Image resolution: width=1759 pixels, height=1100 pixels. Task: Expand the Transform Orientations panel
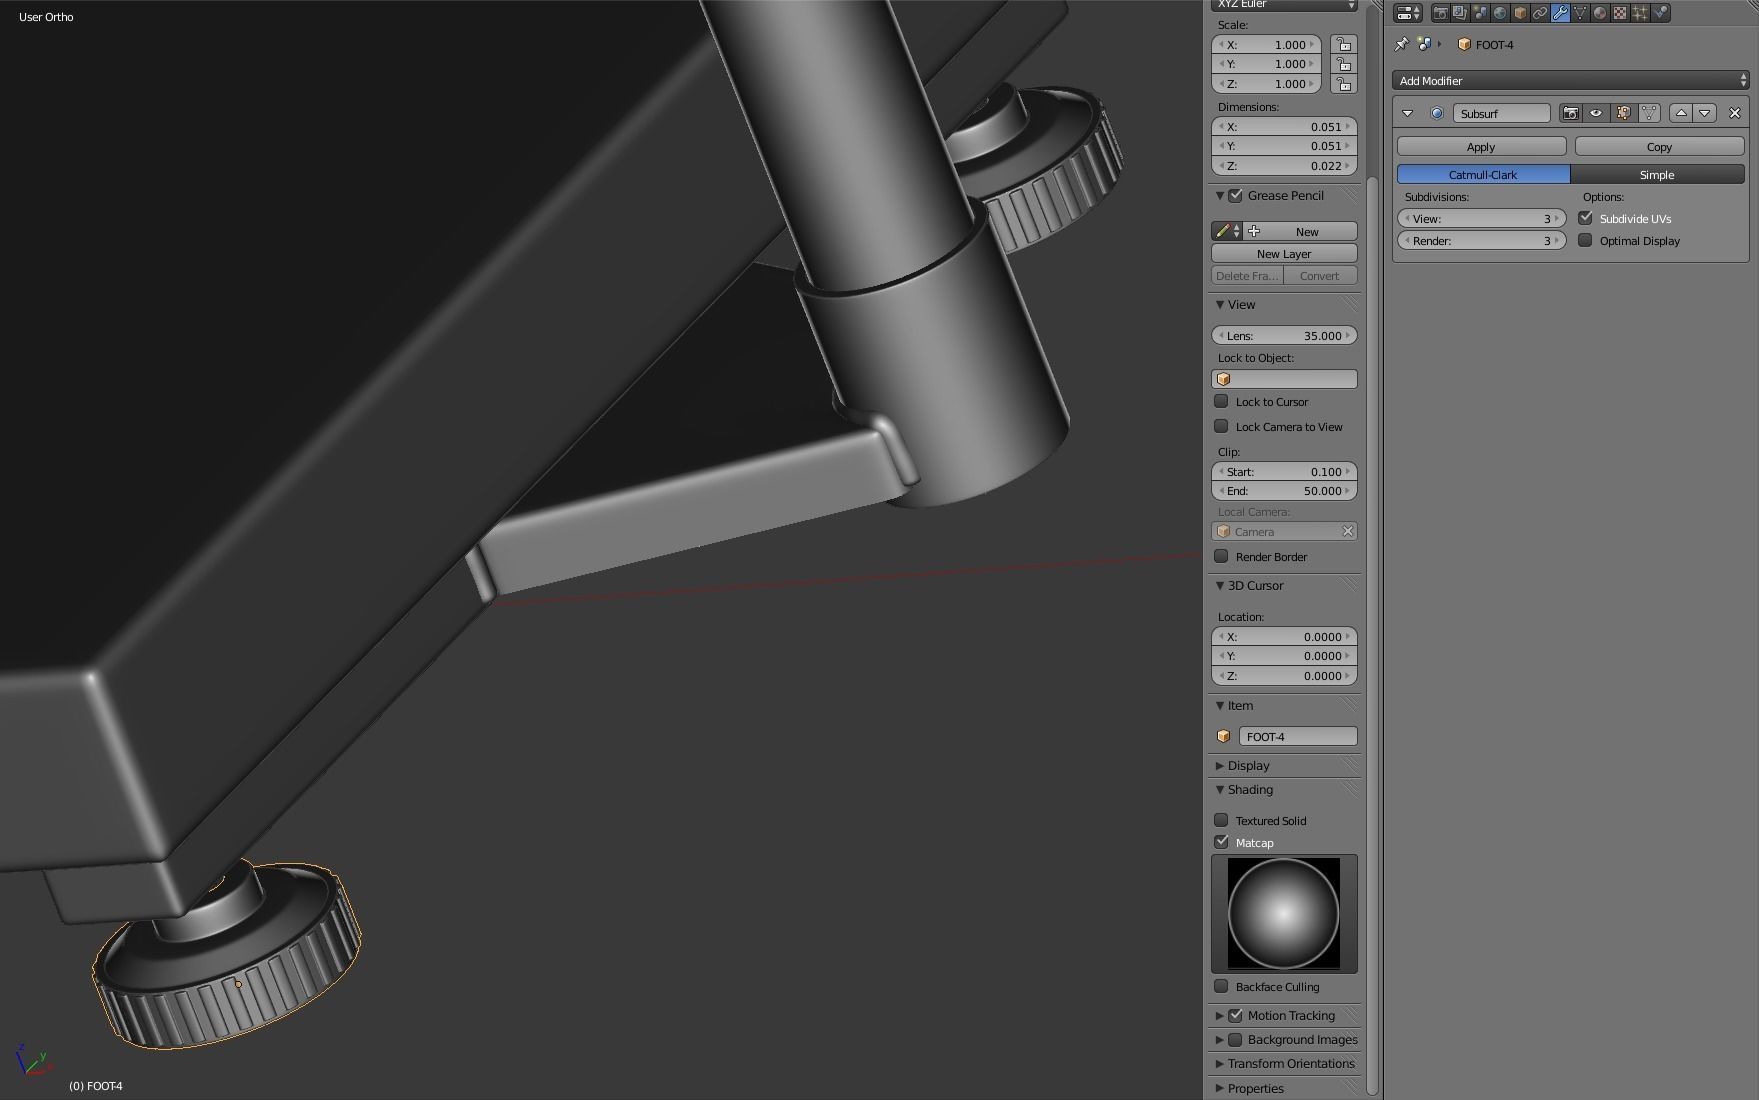pyautogui.click(x=1220, y=1063)
